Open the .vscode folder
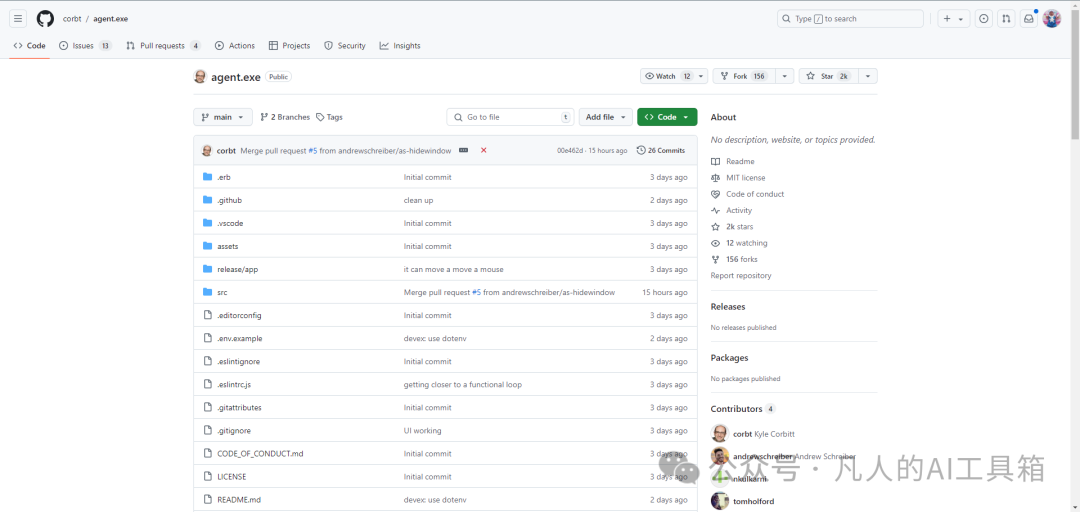This screenshot has height=512, width=1080. coord(230,223)
